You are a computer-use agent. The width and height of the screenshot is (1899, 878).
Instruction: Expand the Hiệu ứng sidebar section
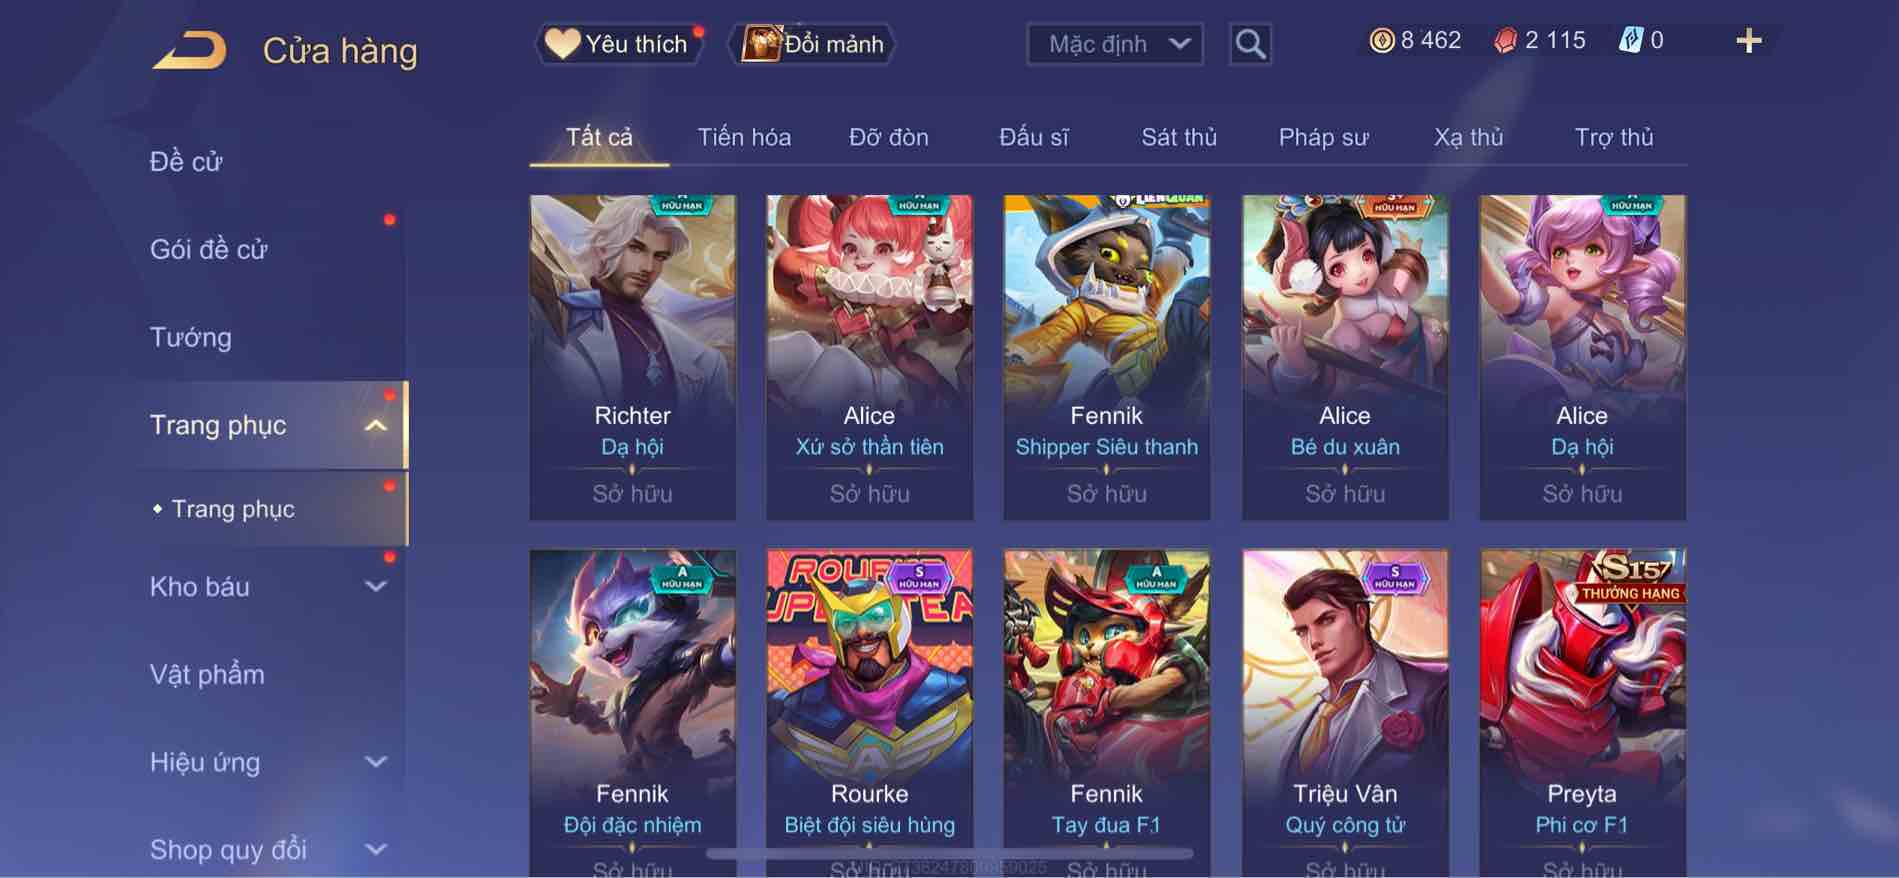376,762
